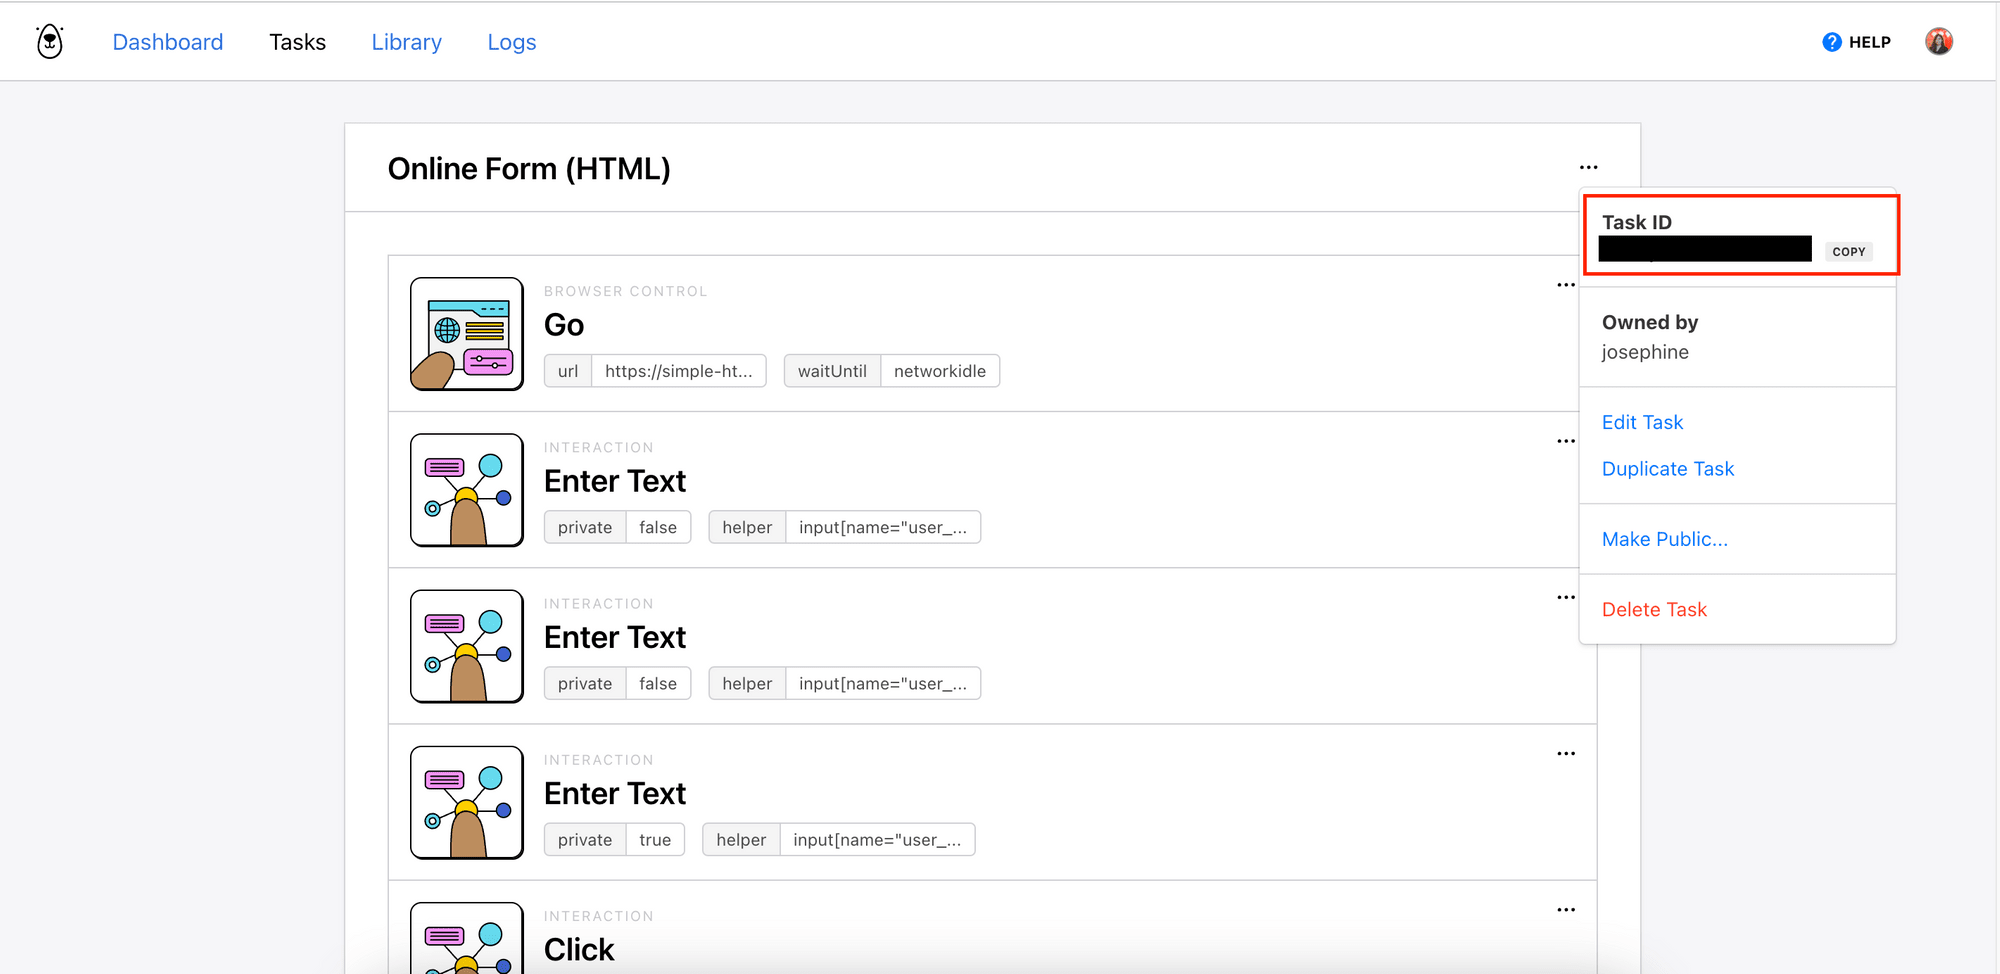Screen dimensions: 2000x974
Task: Click the COPY button next to Task ID
Action: click(1848, 251)
